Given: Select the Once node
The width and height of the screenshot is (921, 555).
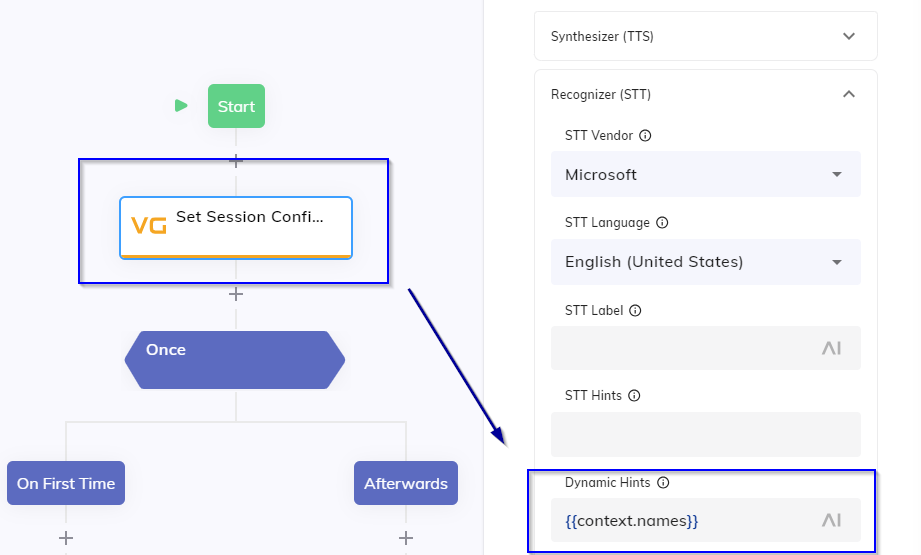Looking at the screenshot, I should tap(235, 359).
